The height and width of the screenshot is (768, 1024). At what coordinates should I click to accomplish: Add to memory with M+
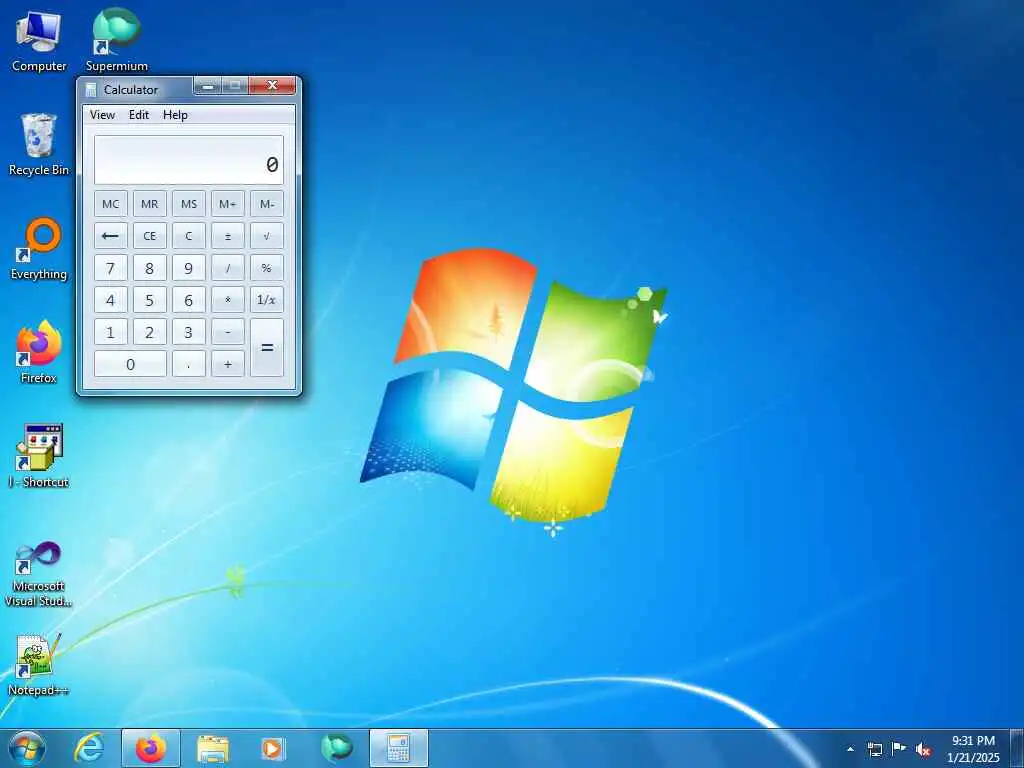click(227, 204)
